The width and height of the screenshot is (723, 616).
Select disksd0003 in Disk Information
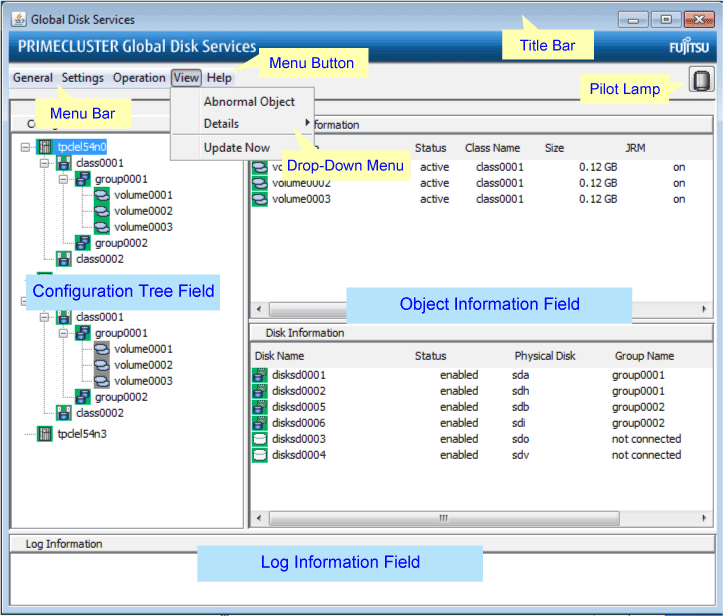pos(298,439)
